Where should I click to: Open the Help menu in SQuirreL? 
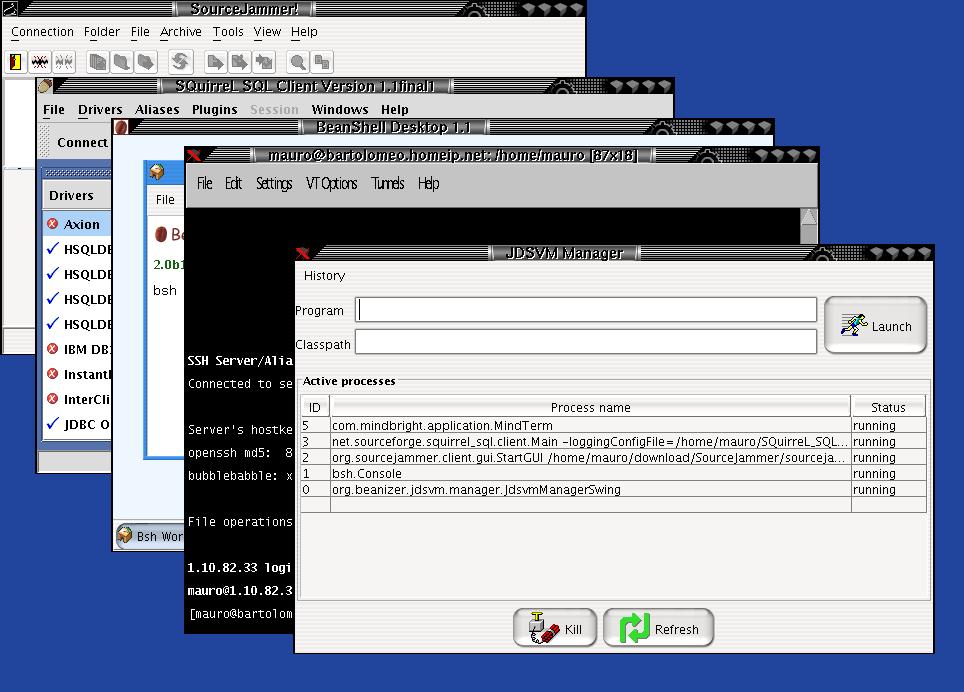pos(394,109)
